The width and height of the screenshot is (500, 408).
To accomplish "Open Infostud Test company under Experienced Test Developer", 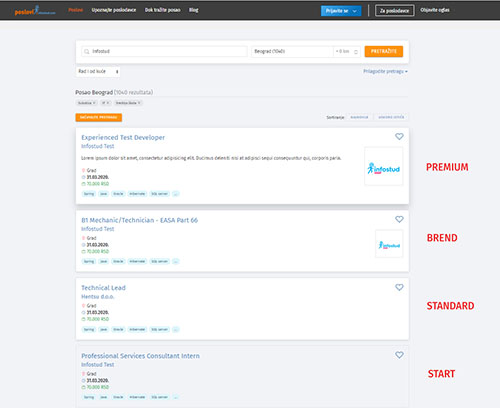I will pyautogui.click(x=98, y=146).
